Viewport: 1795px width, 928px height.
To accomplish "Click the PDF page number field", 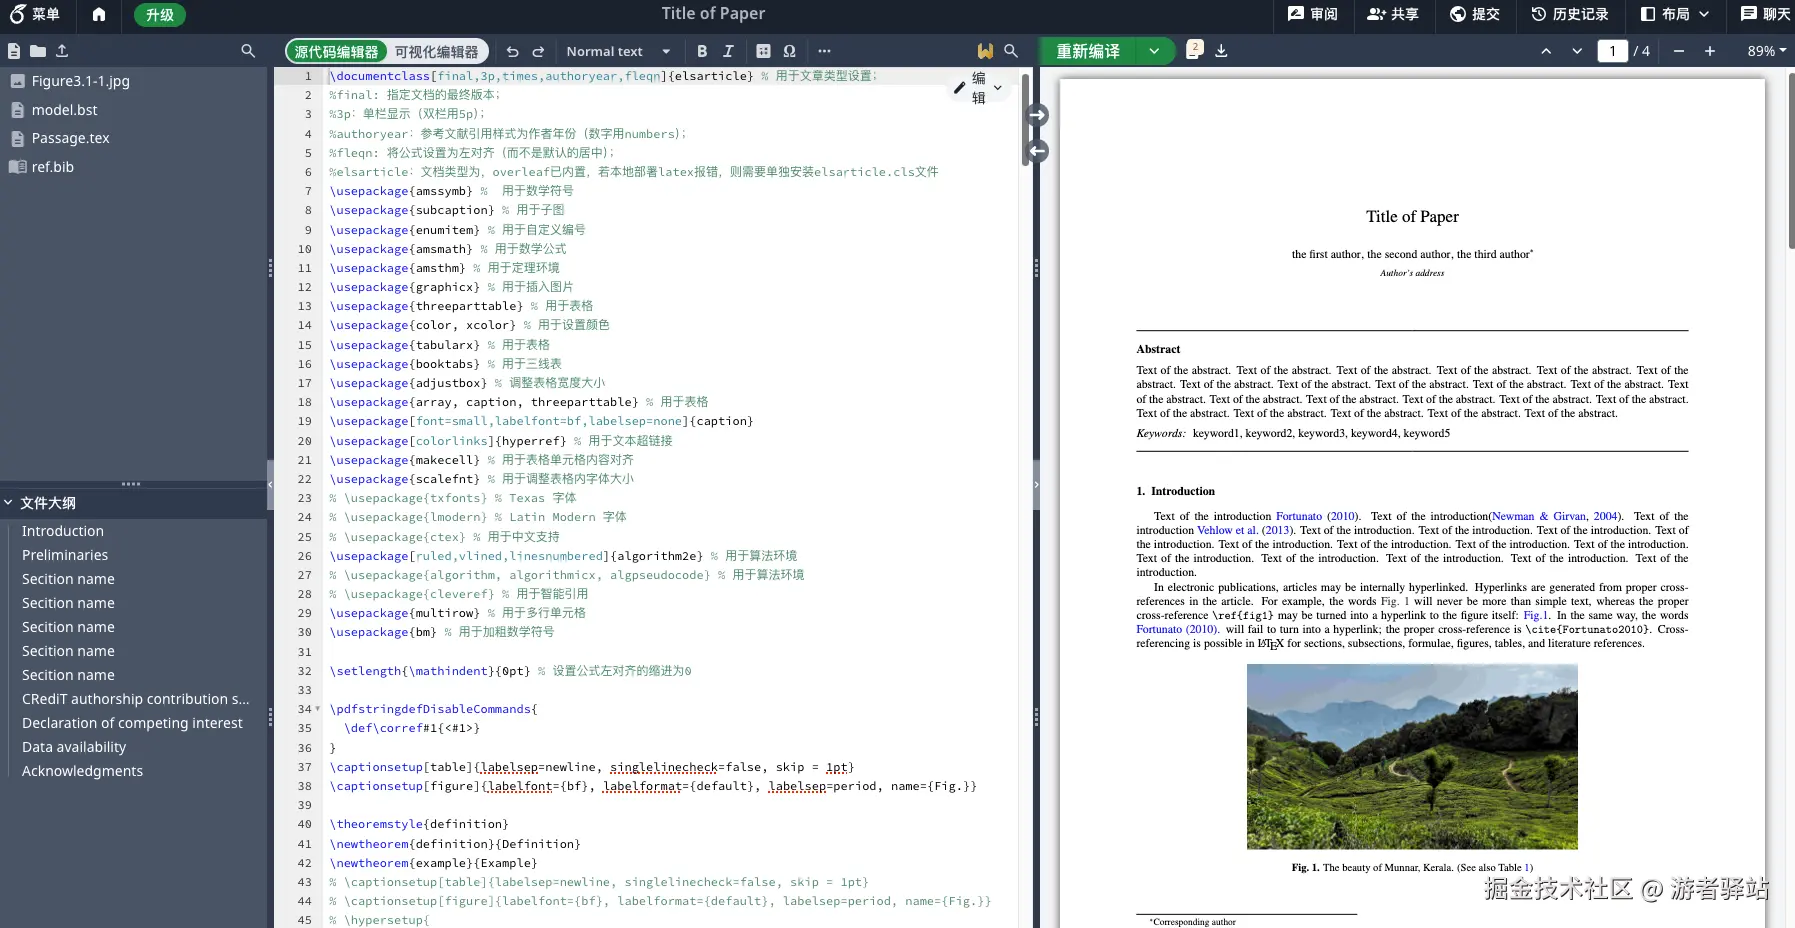I will [1612, 51].
